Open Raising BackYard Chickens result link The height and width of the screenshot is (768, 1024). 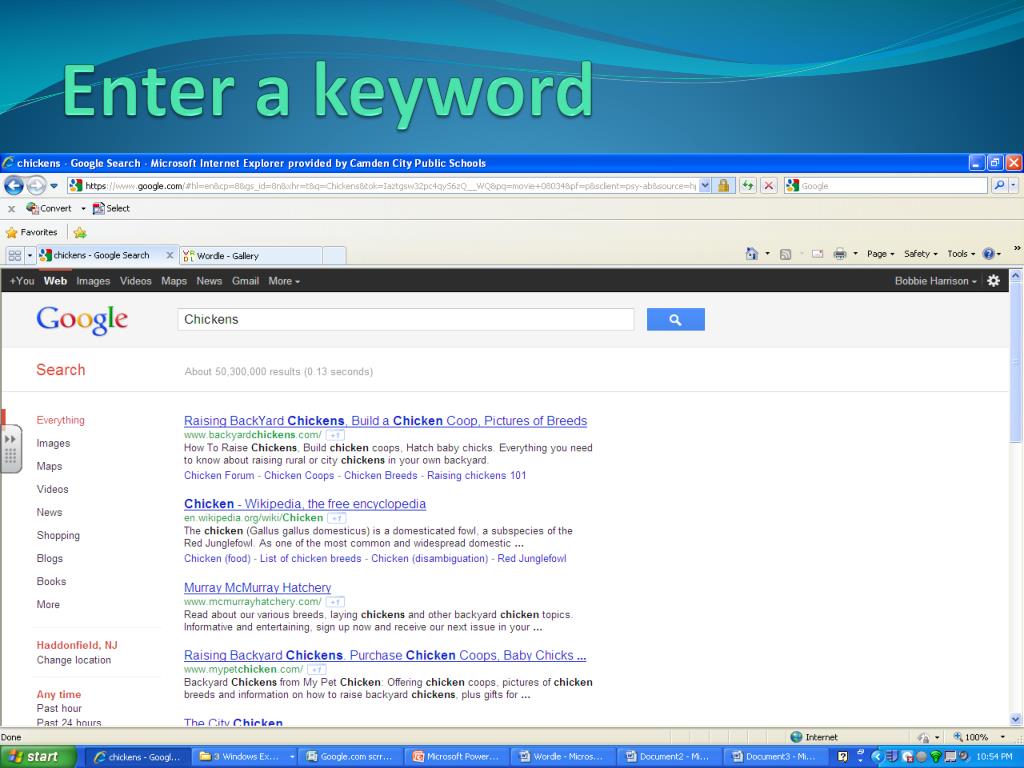385,421
